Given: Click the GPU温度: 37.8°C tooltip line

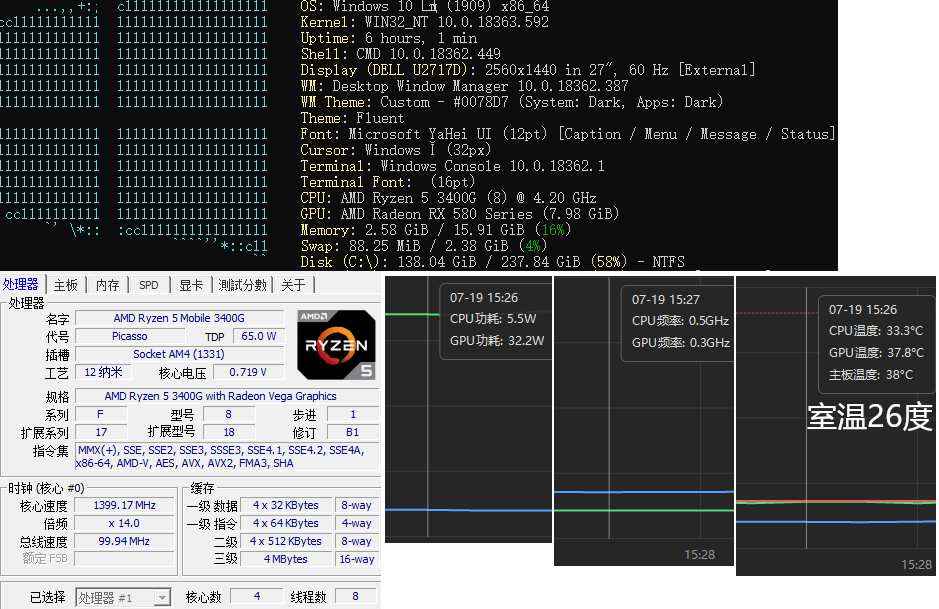Looking at the screenshot, I should [x=876, y=353].
